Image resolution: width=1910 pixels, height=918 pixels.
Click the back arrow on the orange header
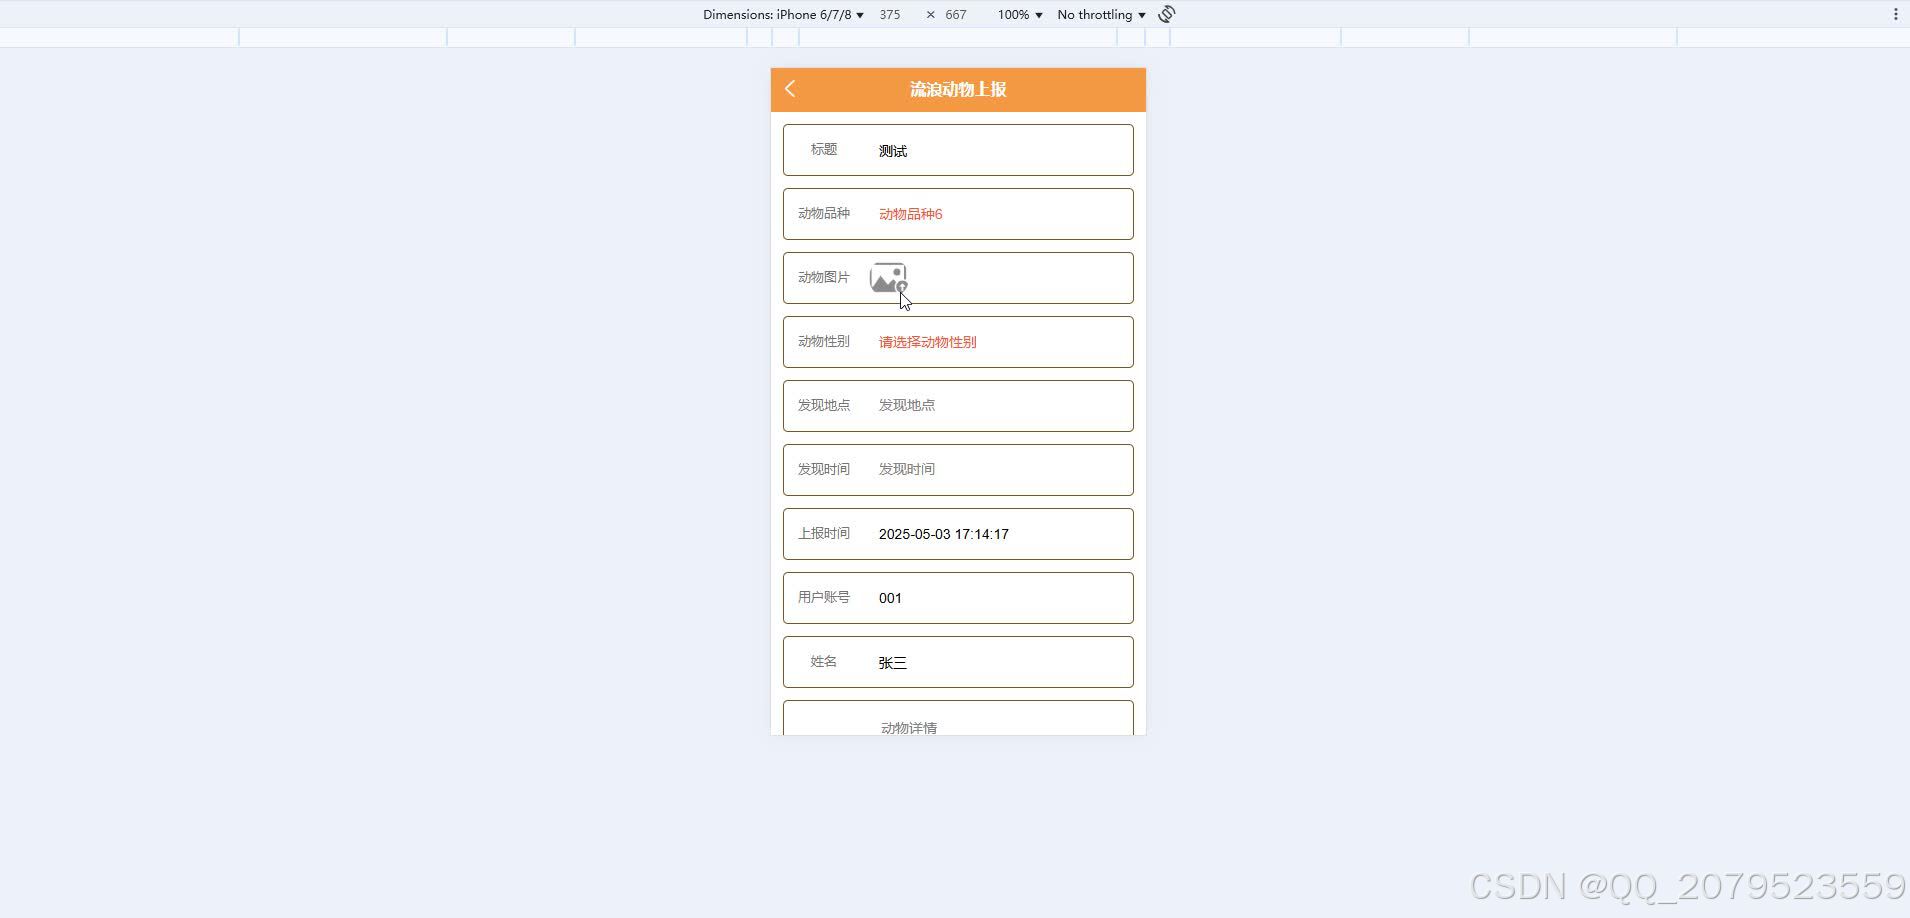pyautogui.click(x=789, y=89)
